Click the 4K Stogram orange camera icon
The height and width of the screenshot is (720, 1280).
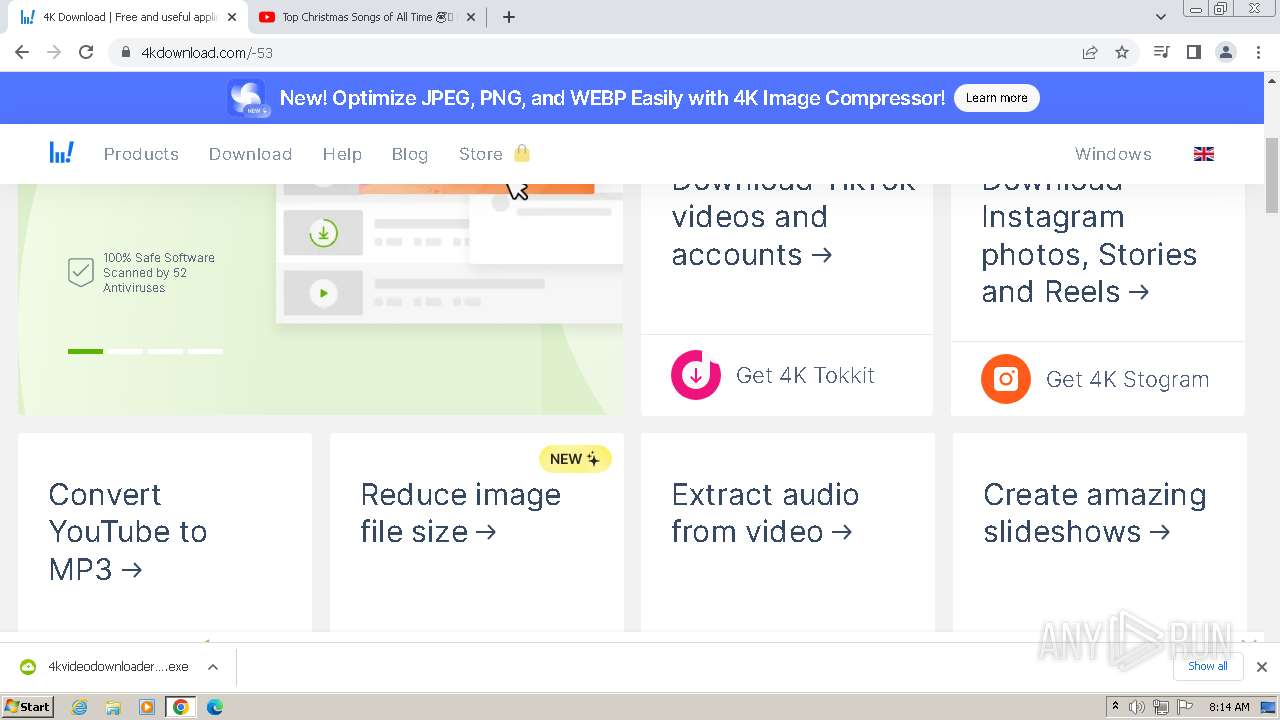1006,379
